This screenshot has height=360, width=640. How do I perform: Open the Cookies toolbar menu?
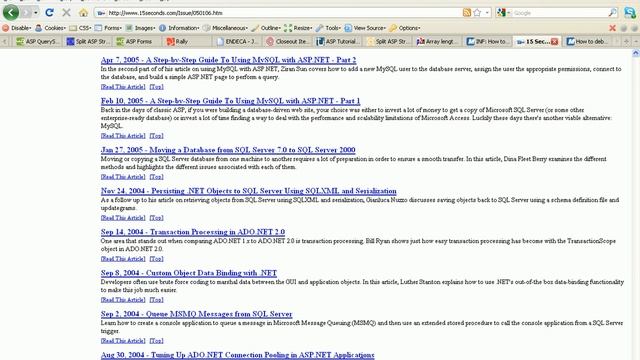point(50,28)
